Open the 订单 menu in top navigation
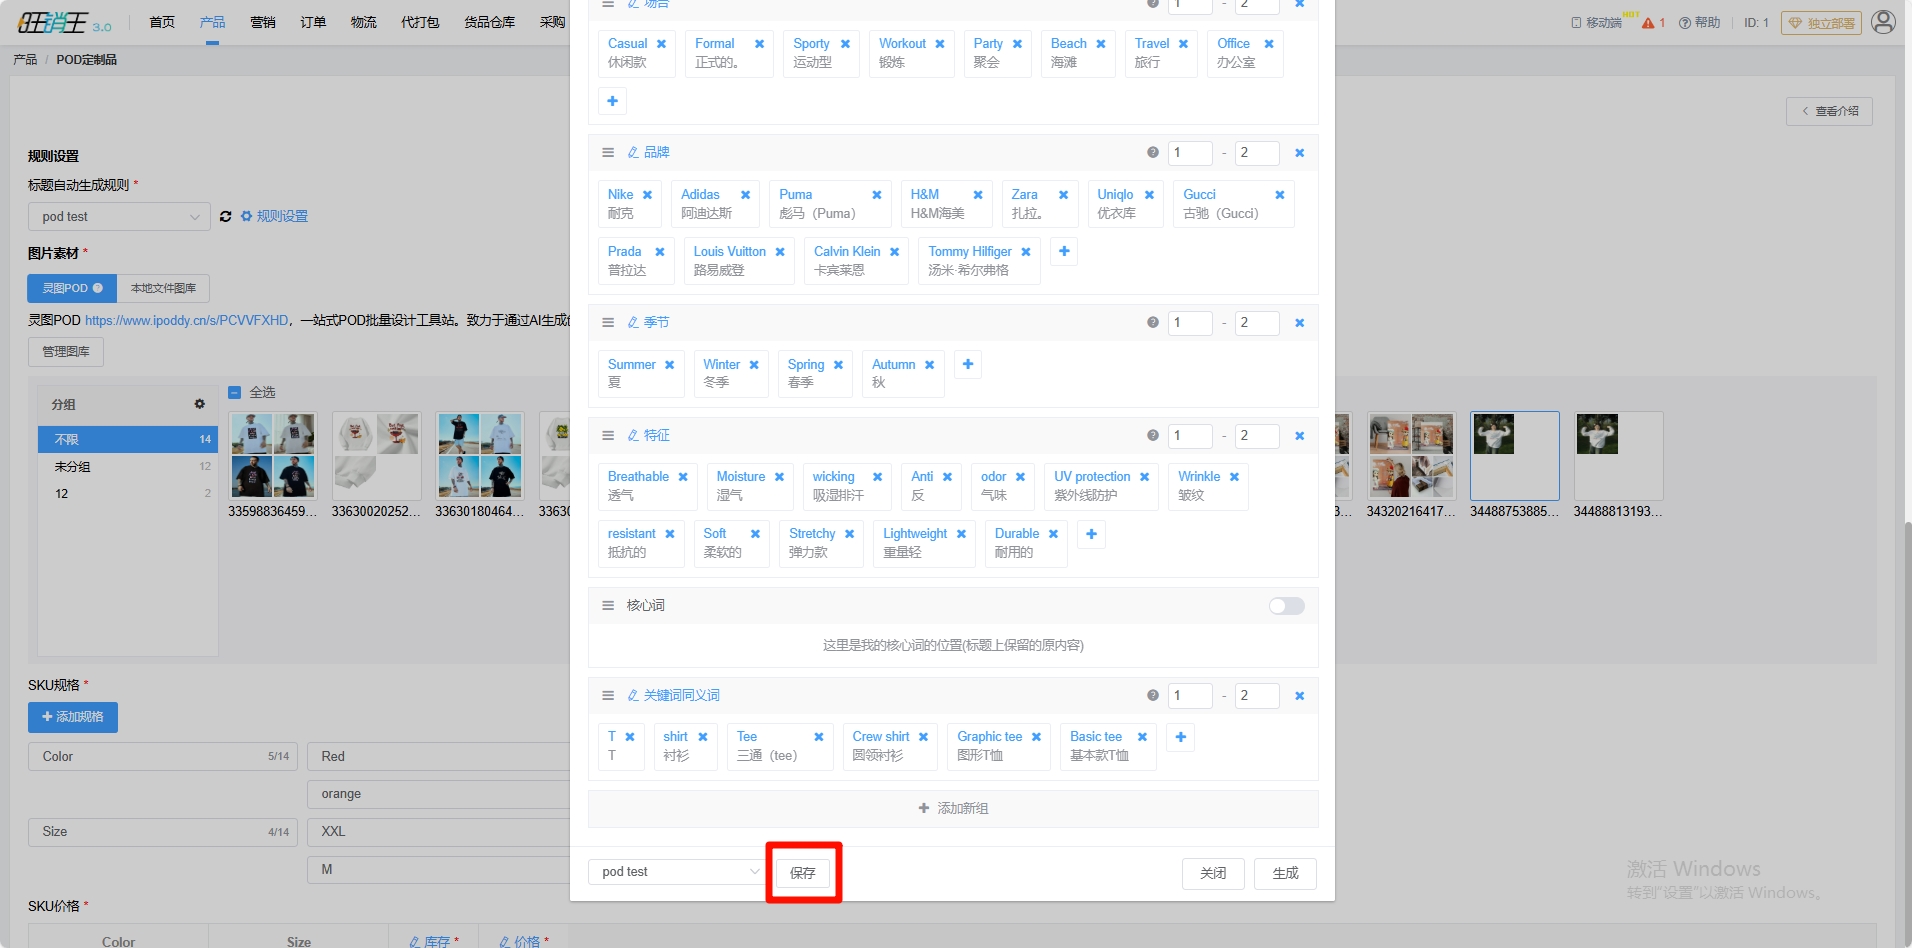Screen dimensions: 1912x948 coord(313,22)
